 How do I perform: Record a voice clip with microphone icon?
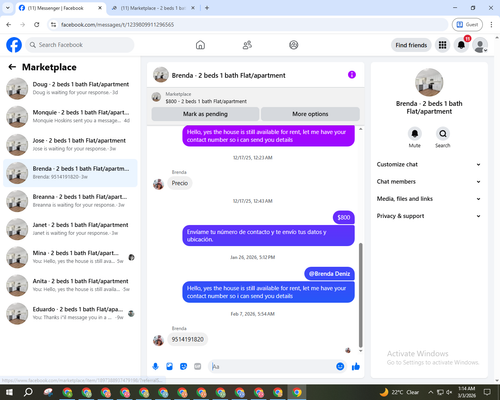point(155,367)
